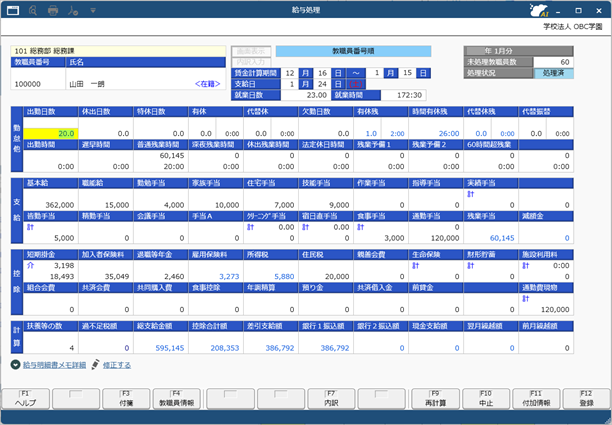Click the pencil icon beside 修正する
This screenshot has height=425, width=612.
95,365
